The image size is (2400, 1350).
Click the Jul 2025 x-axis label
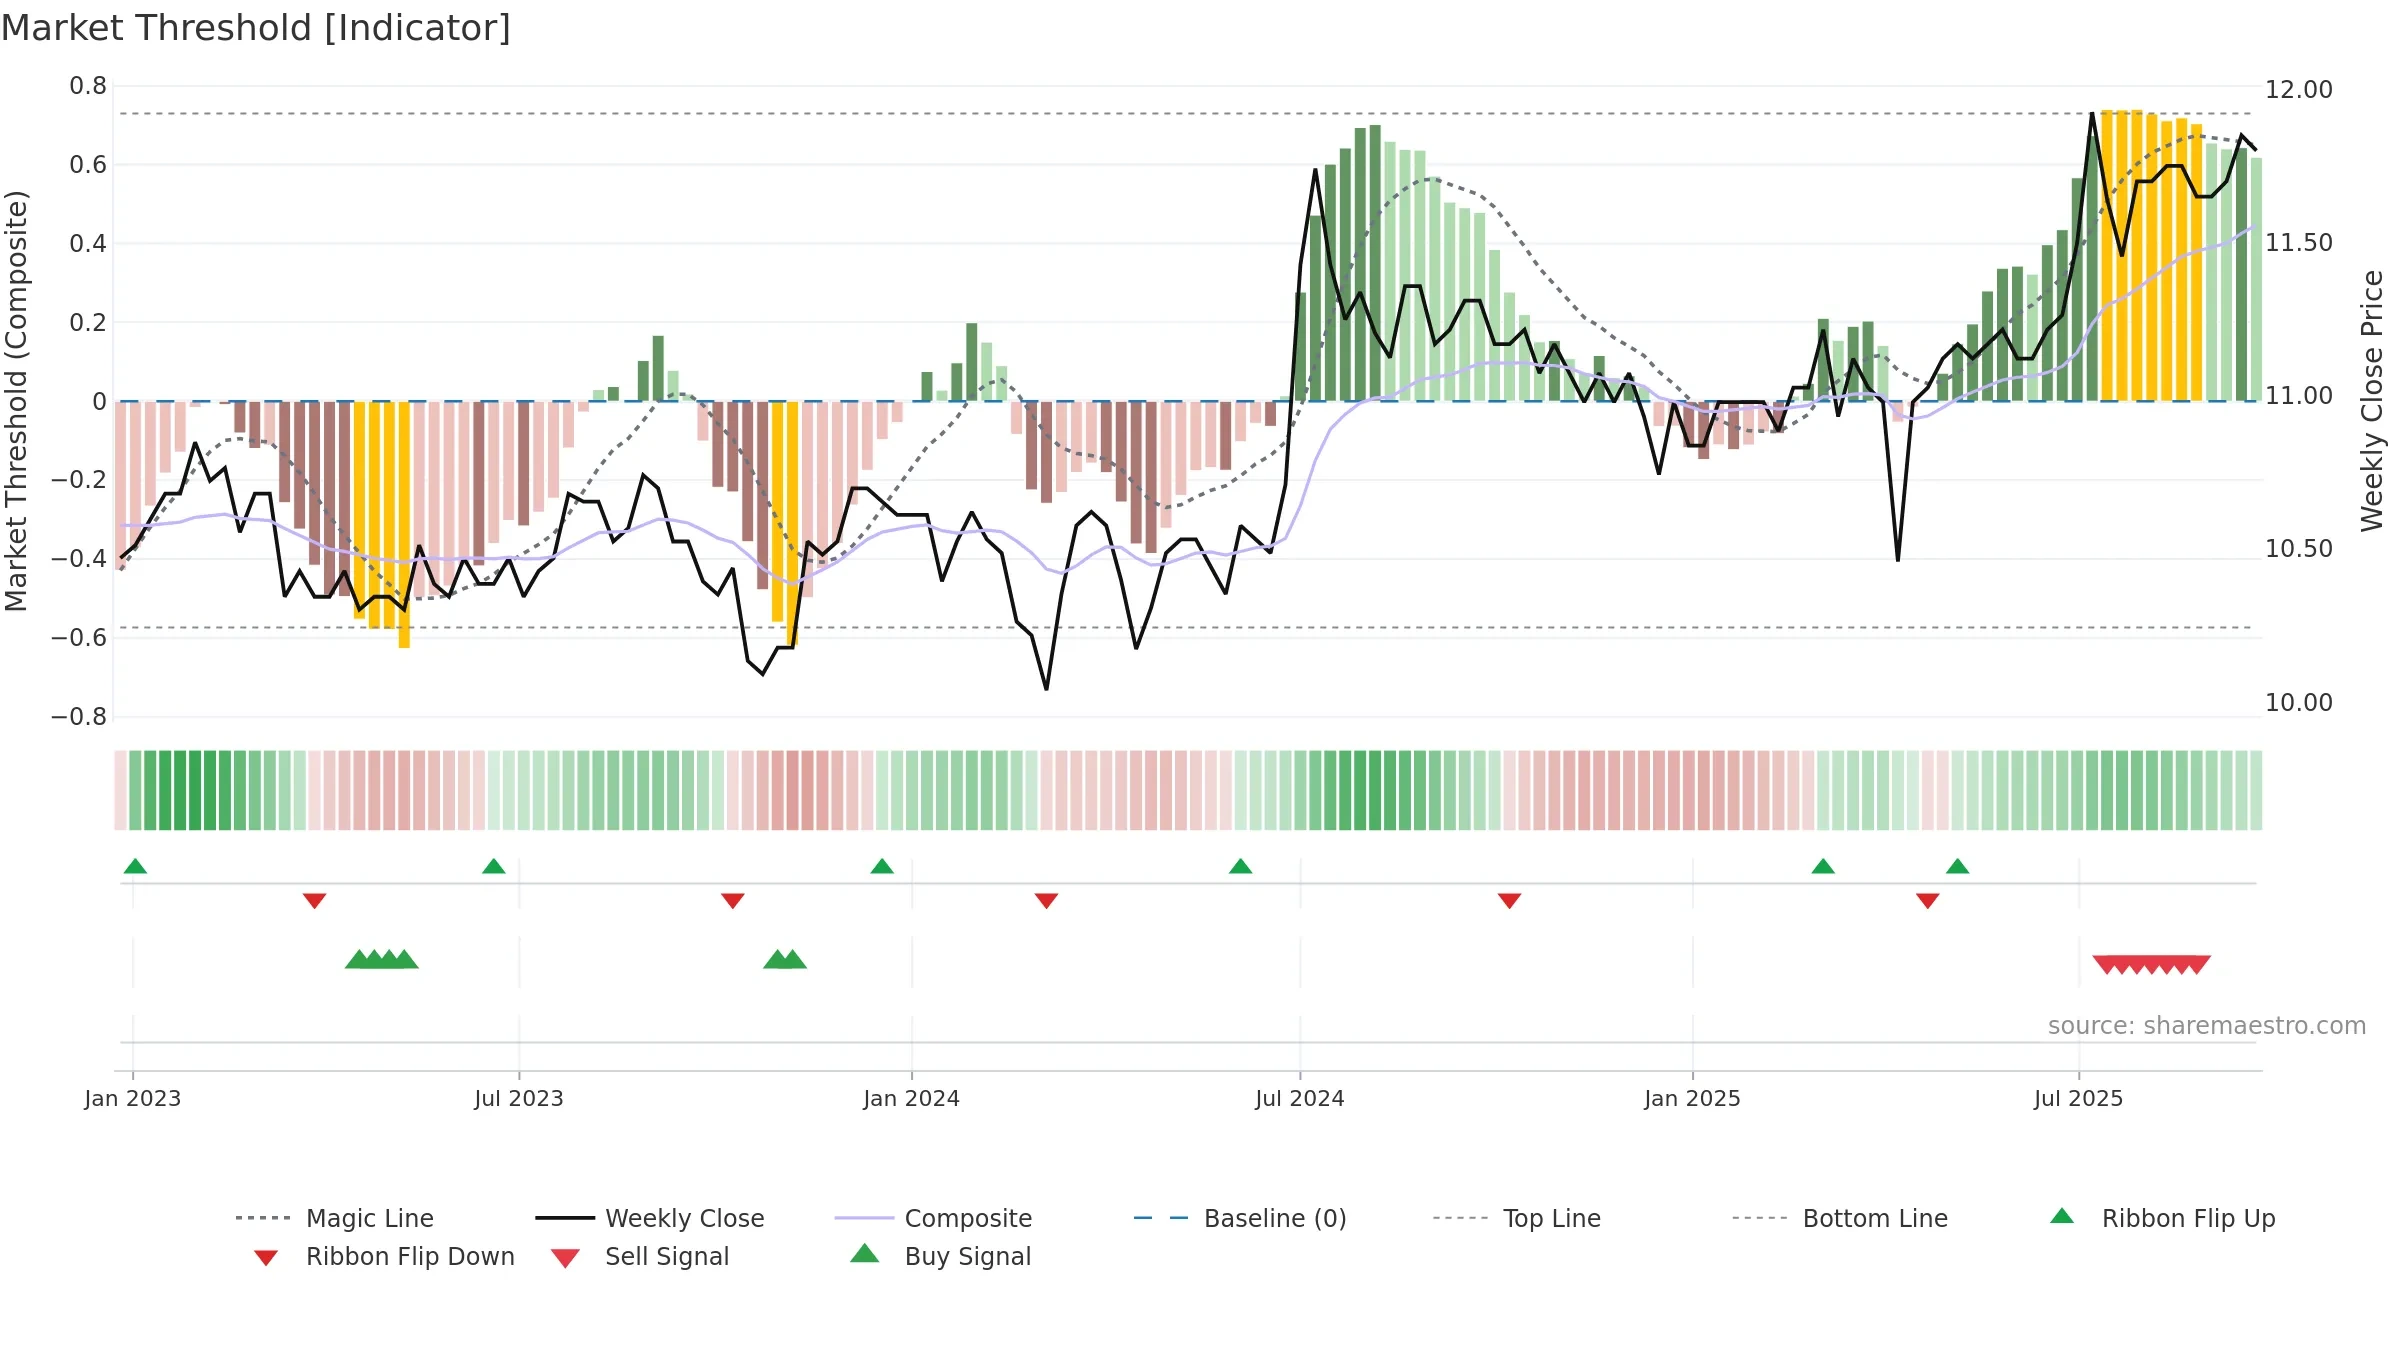(x=2079, y=1099)
